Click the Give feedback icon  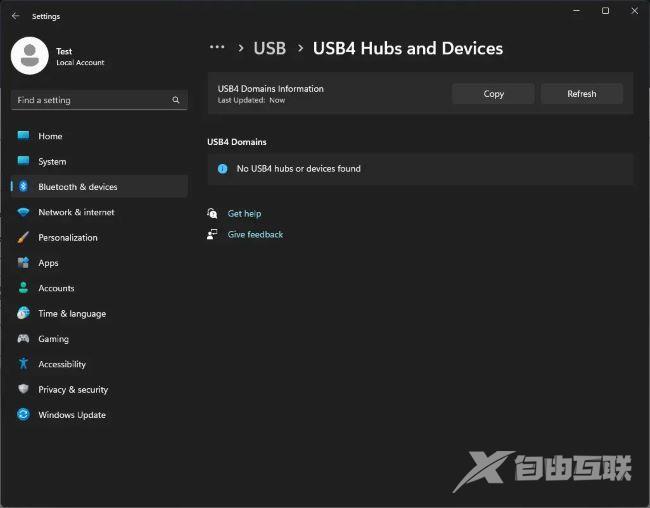coord(212,234)
